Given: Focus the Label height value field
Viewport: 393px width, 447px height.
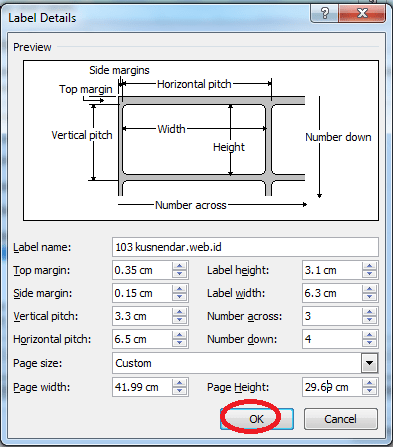Looking at the screenshot, I should click(x=332, y=270).
